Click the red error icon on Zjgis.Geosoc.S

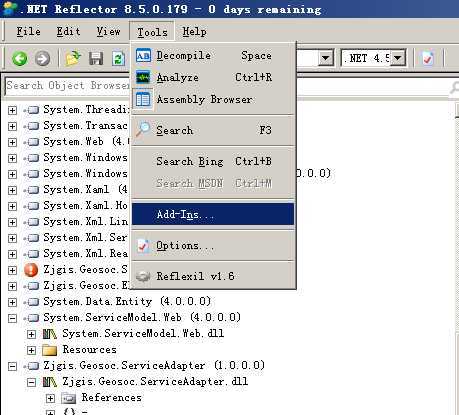pyautogui.click(x=31, y=270)
